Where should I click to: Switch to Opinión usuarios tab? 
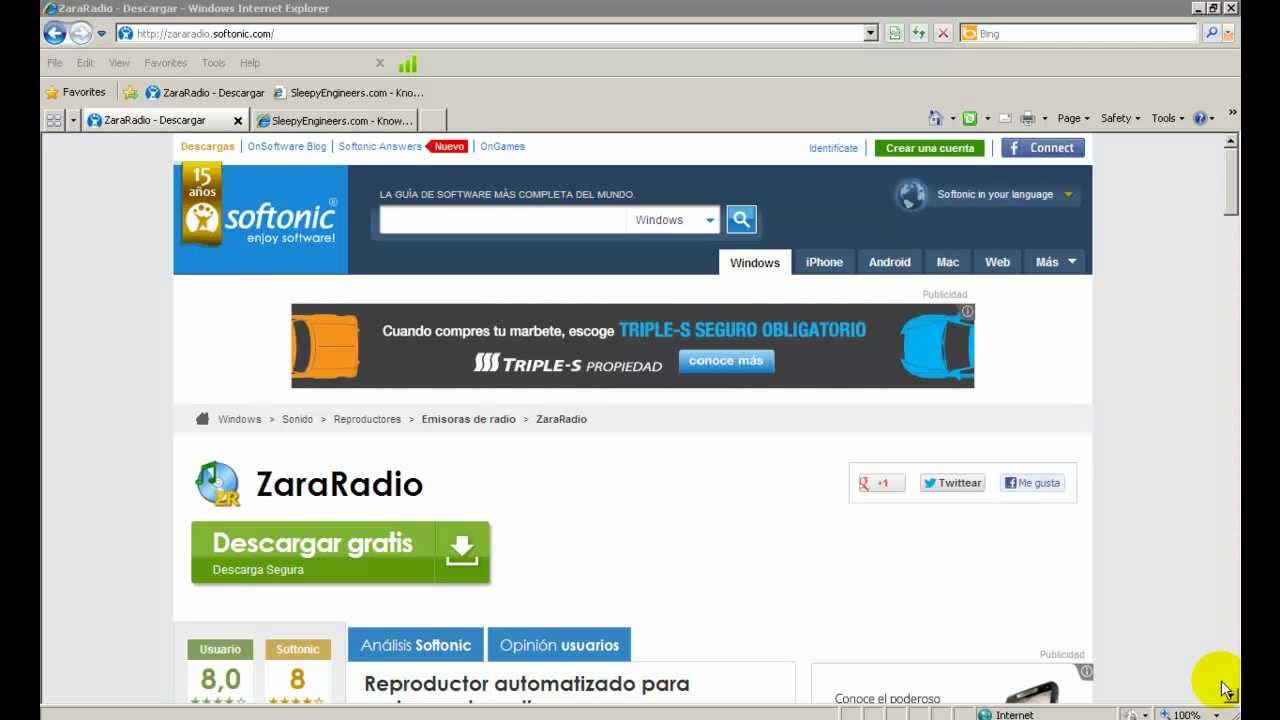tap(559, 645)
